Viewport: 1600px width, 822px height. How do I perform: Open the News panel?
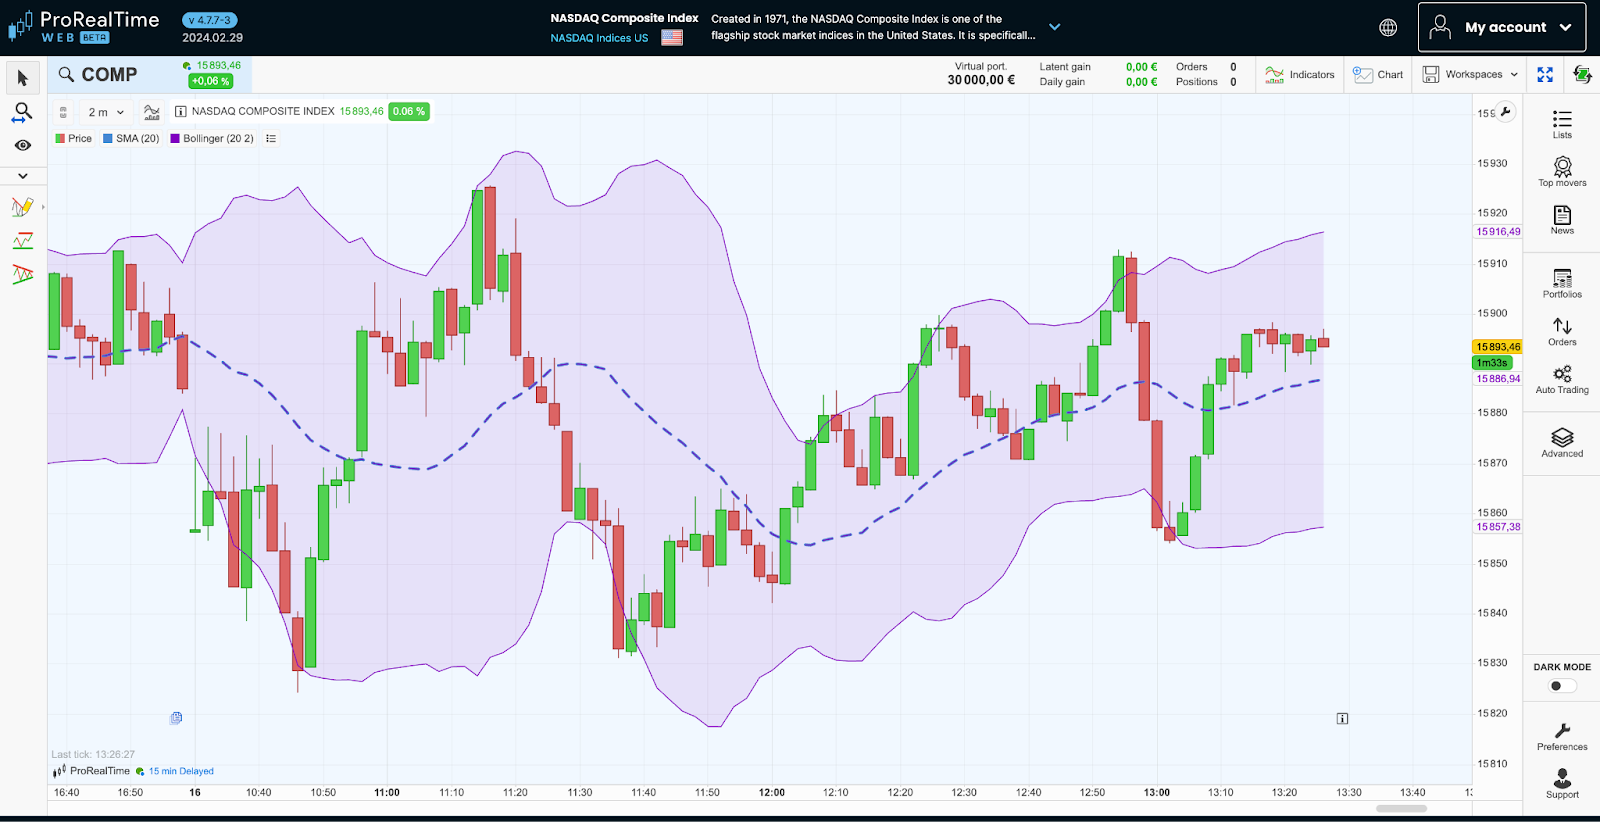pyautogui.click(x=1562, y=220)
